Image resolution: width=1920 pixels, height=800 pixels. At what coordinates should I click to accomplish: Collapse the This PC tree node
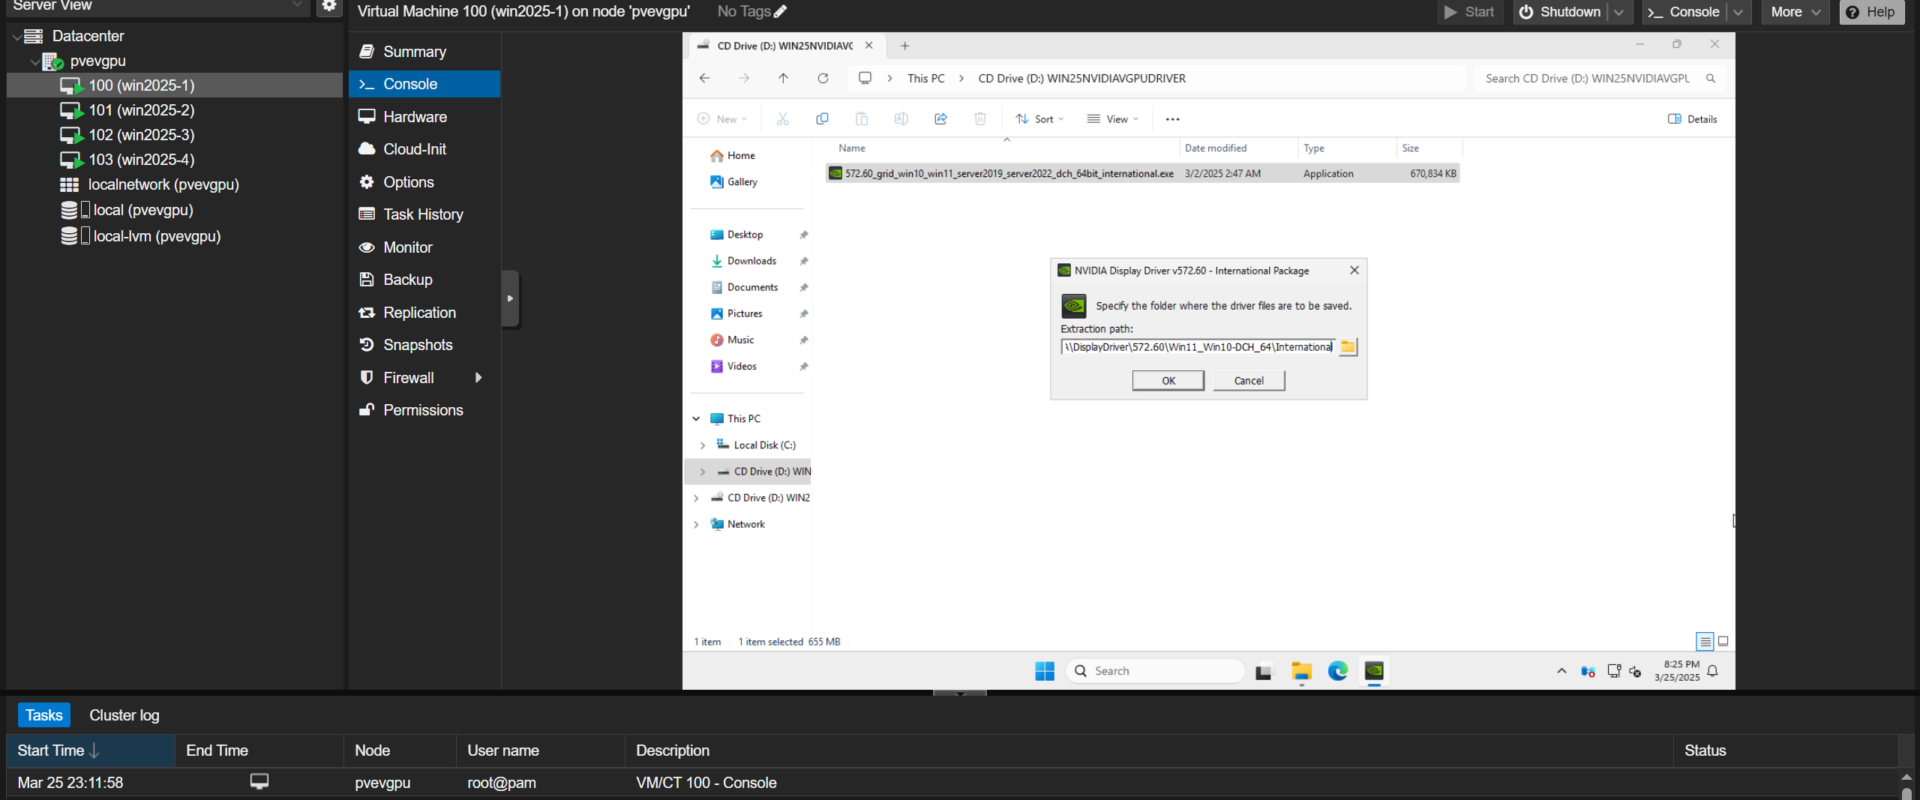pyautogui.click(x=696, y=419)
